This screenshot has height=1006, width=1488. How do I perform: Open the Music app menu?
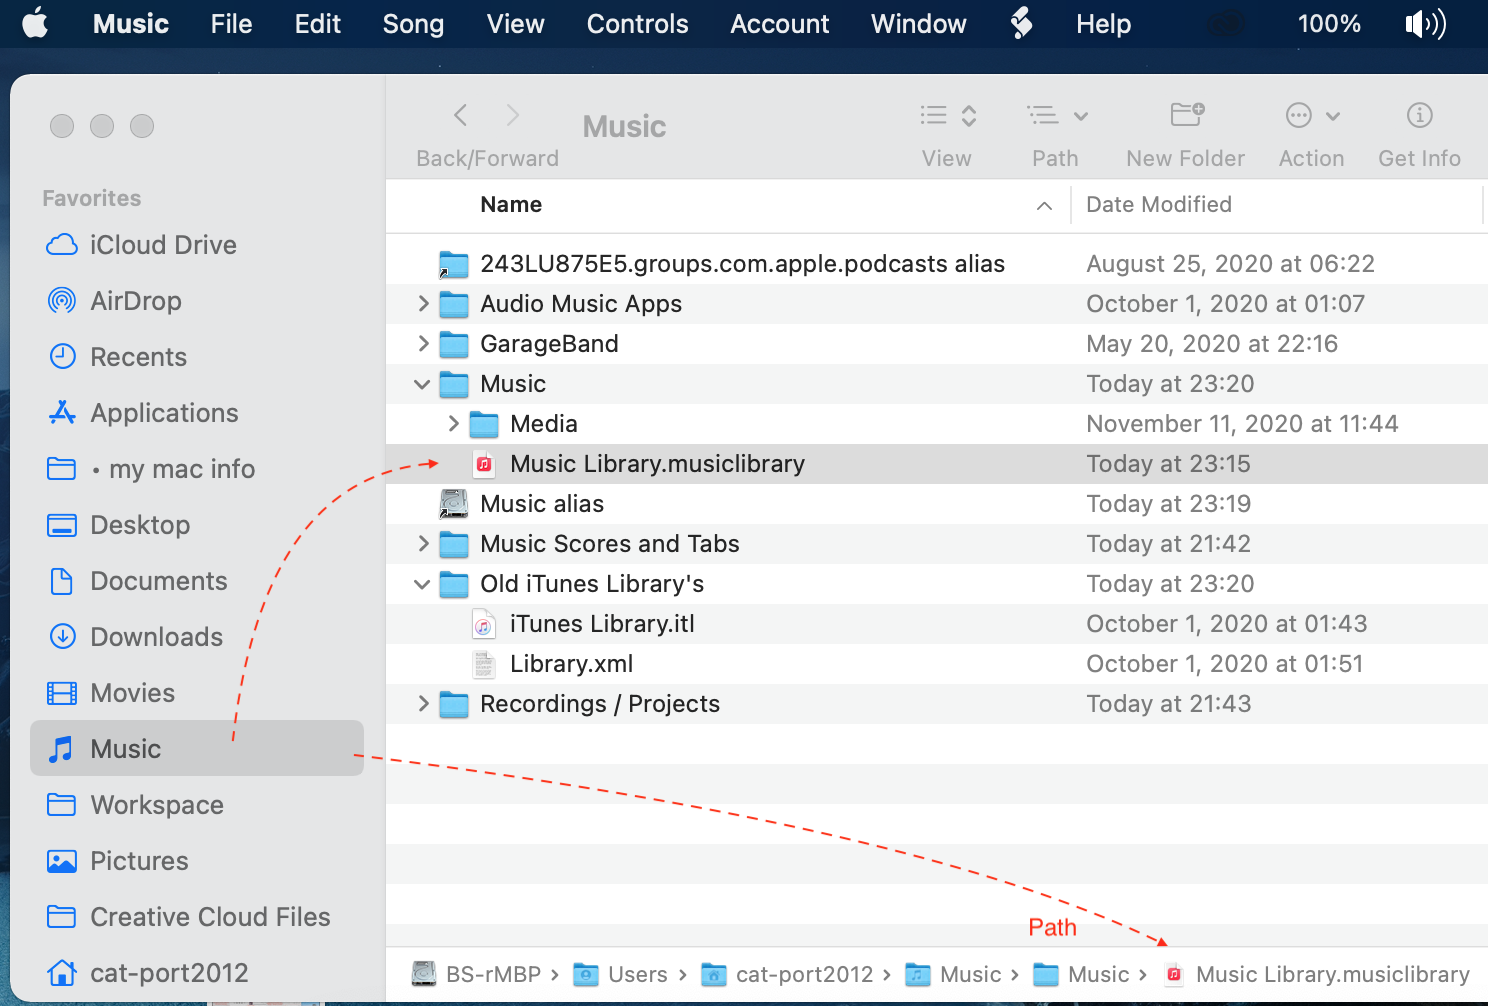(x=131, y=24)
